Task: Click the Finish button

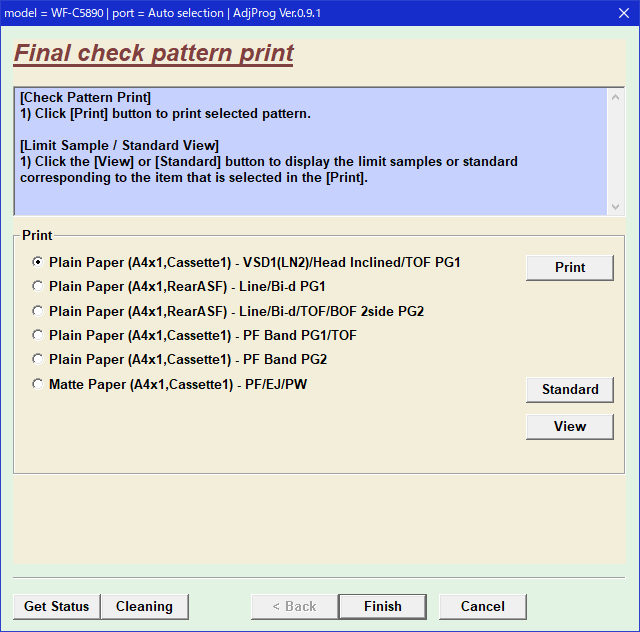Action: [382, 607]
